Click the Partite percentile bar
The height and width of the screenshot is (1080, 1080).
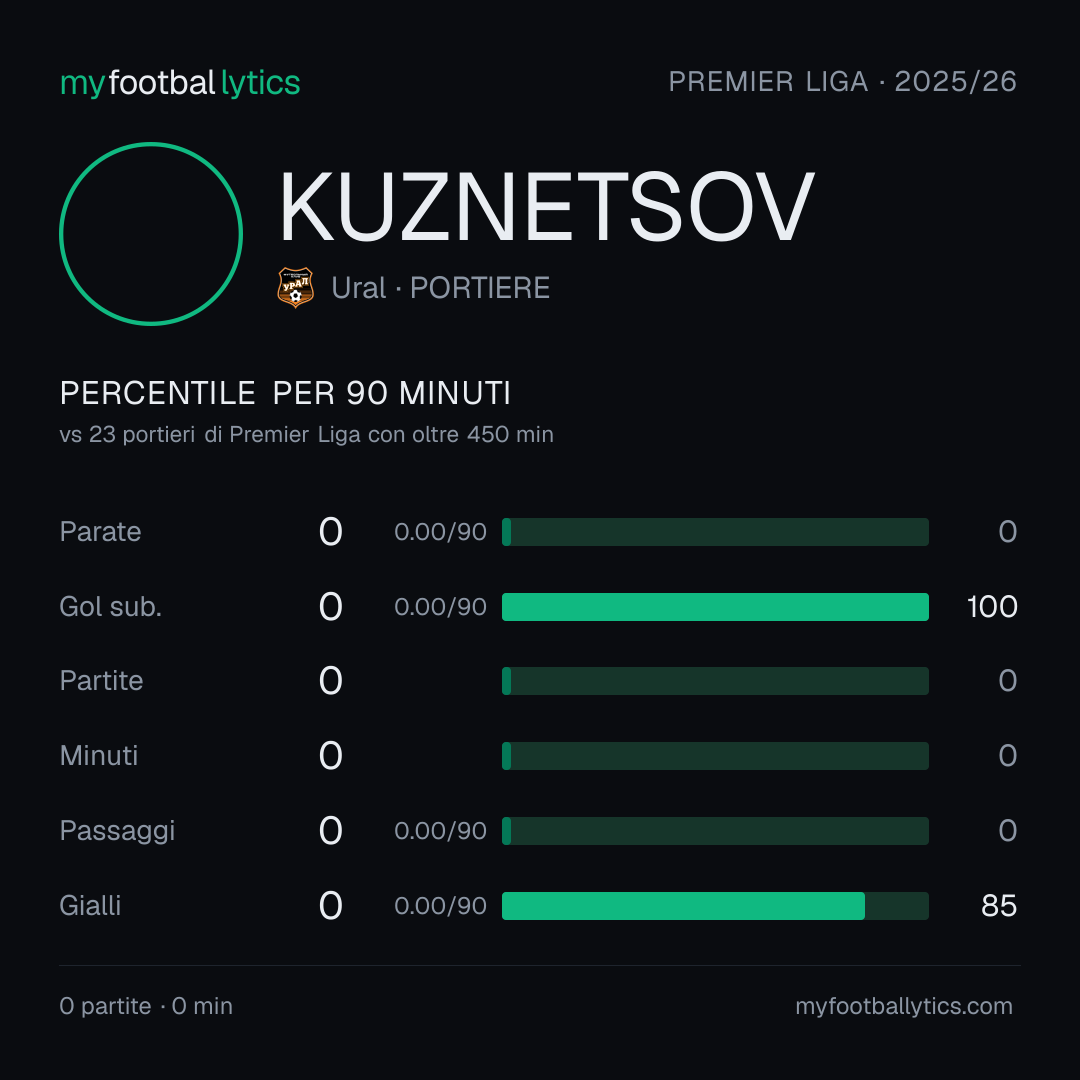tap(715, 681)
